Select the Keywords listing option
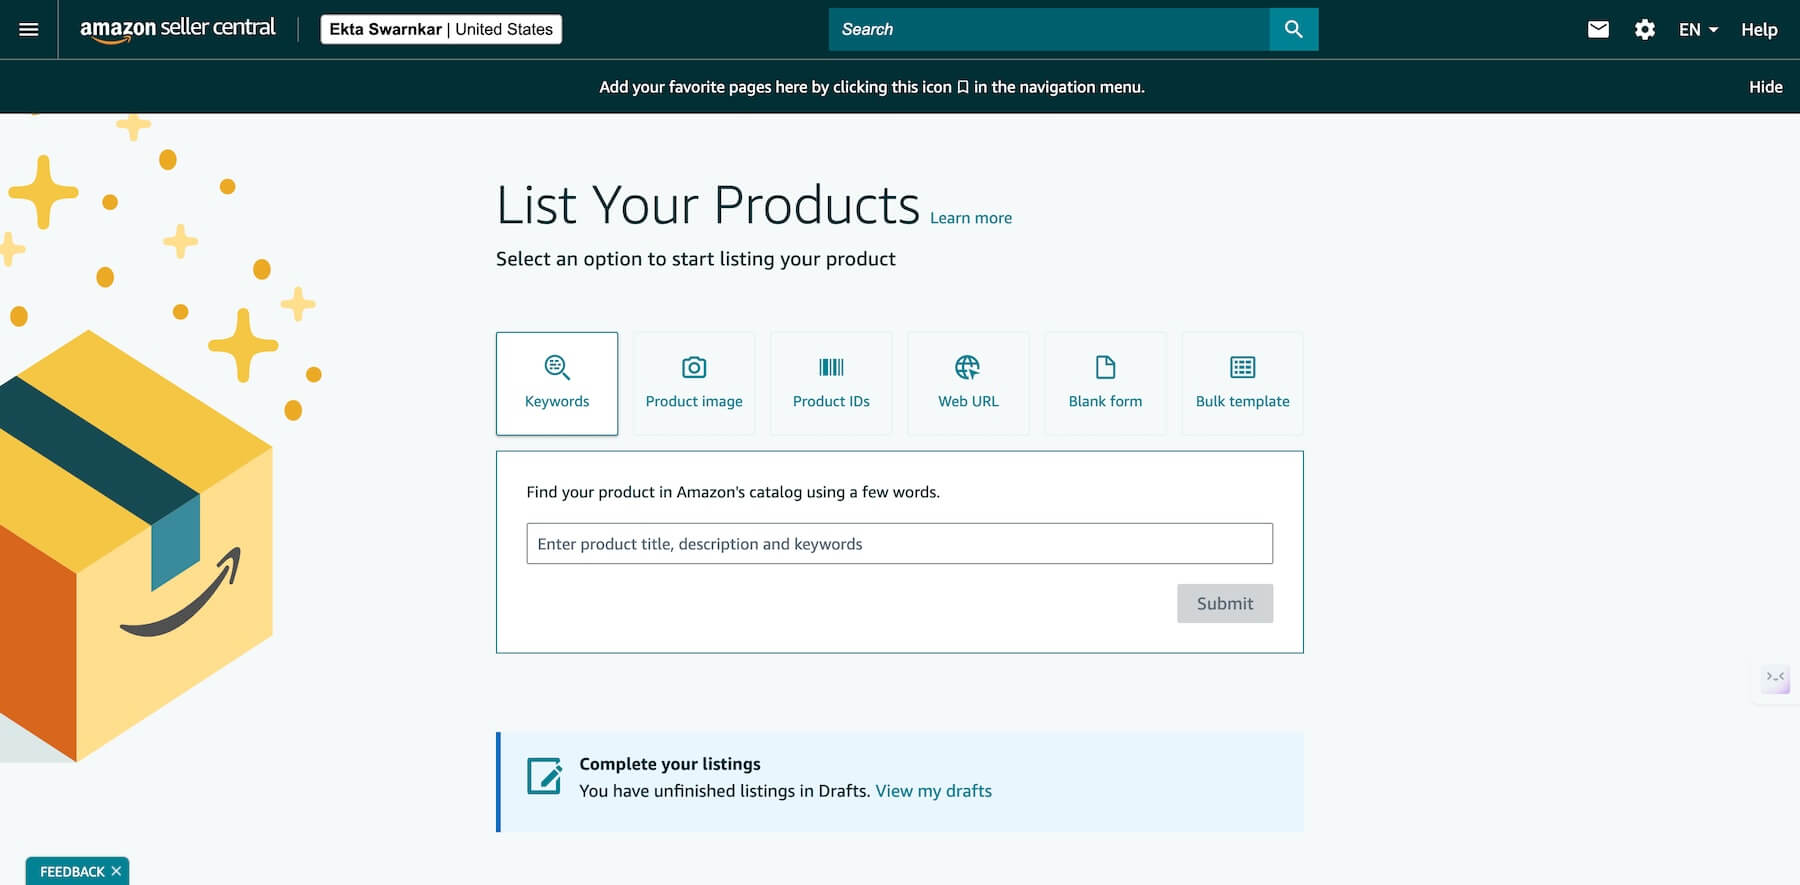Image resolution: width=1800 pixels, height=885 pixels. (x=557, y=383)
